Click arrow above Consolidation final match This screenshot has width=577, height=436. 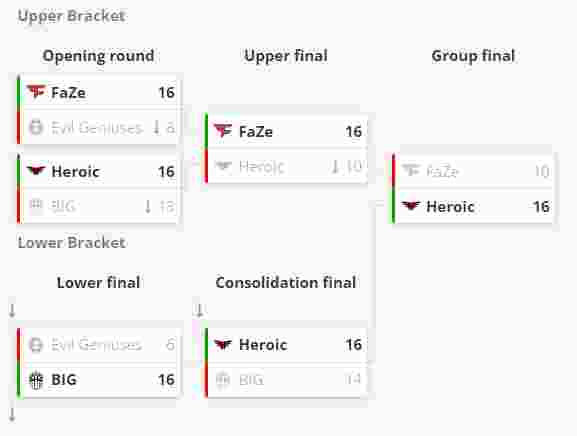199,310
